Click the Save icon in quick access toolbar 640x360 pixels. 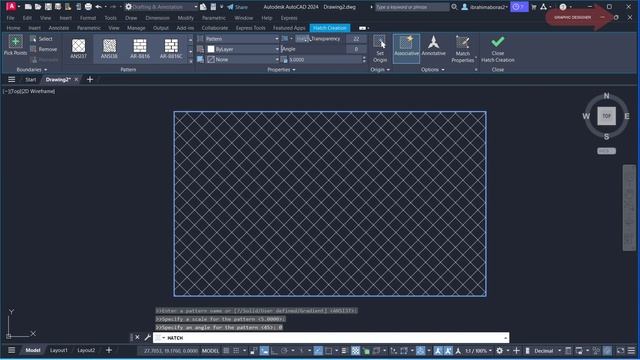click(x=48, y=7)
